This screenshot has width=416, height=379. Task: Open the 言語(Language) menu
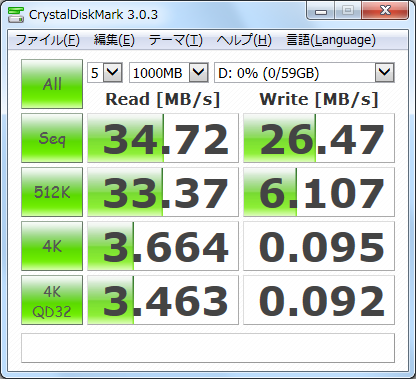pyautogui.click(x=331, y=40)
